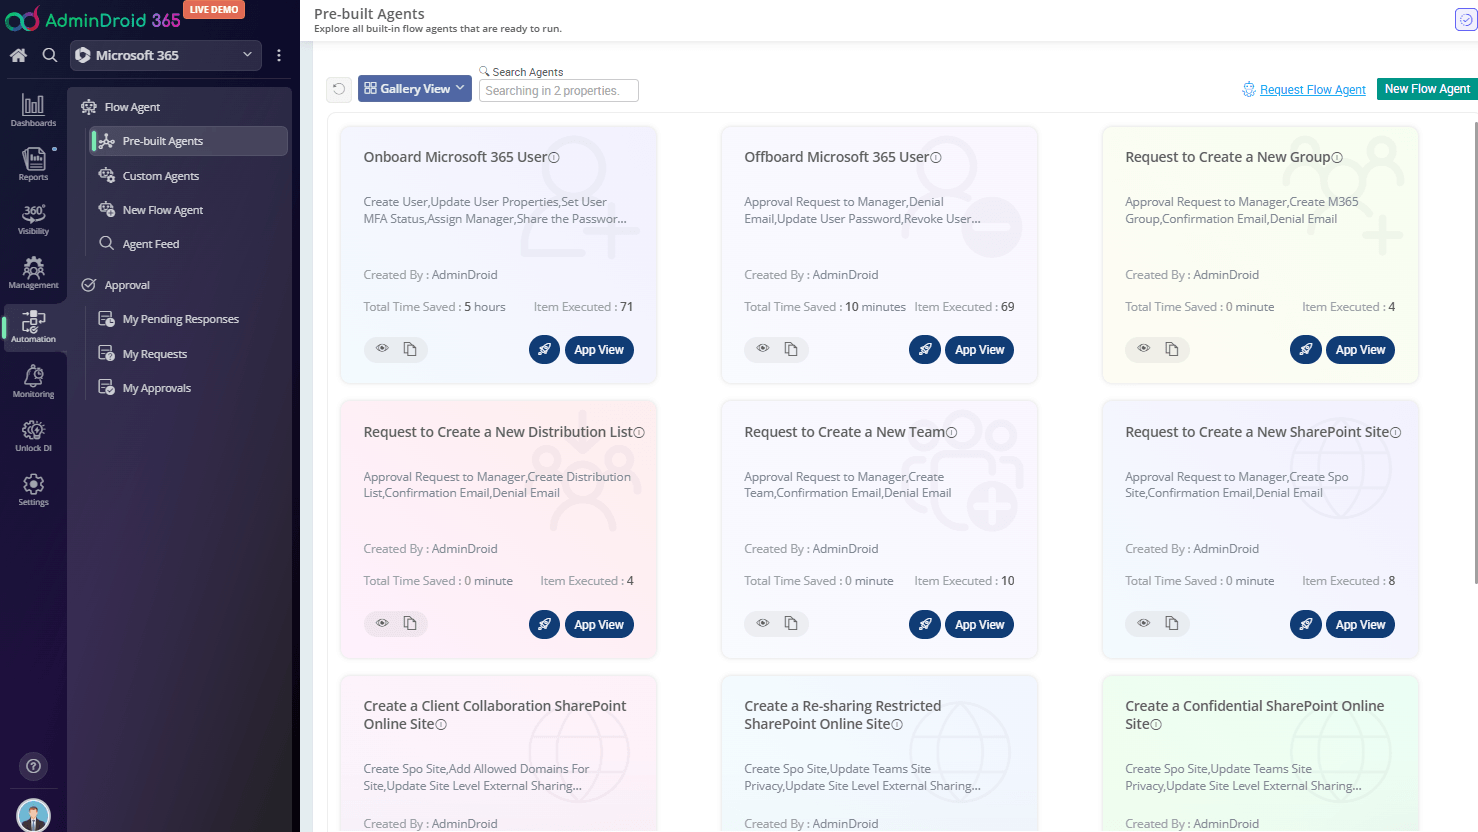Preview the New Distribution List agent
The image size is (1478, 832).
click(382, 623)
